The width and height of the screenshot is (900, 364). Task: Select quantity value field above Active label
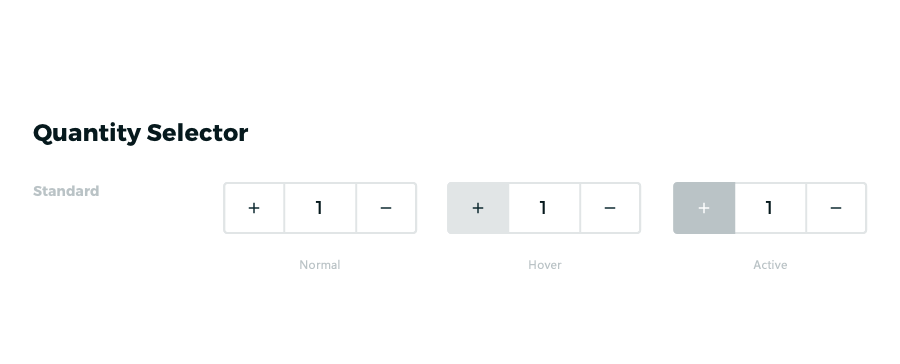[770, 208]
